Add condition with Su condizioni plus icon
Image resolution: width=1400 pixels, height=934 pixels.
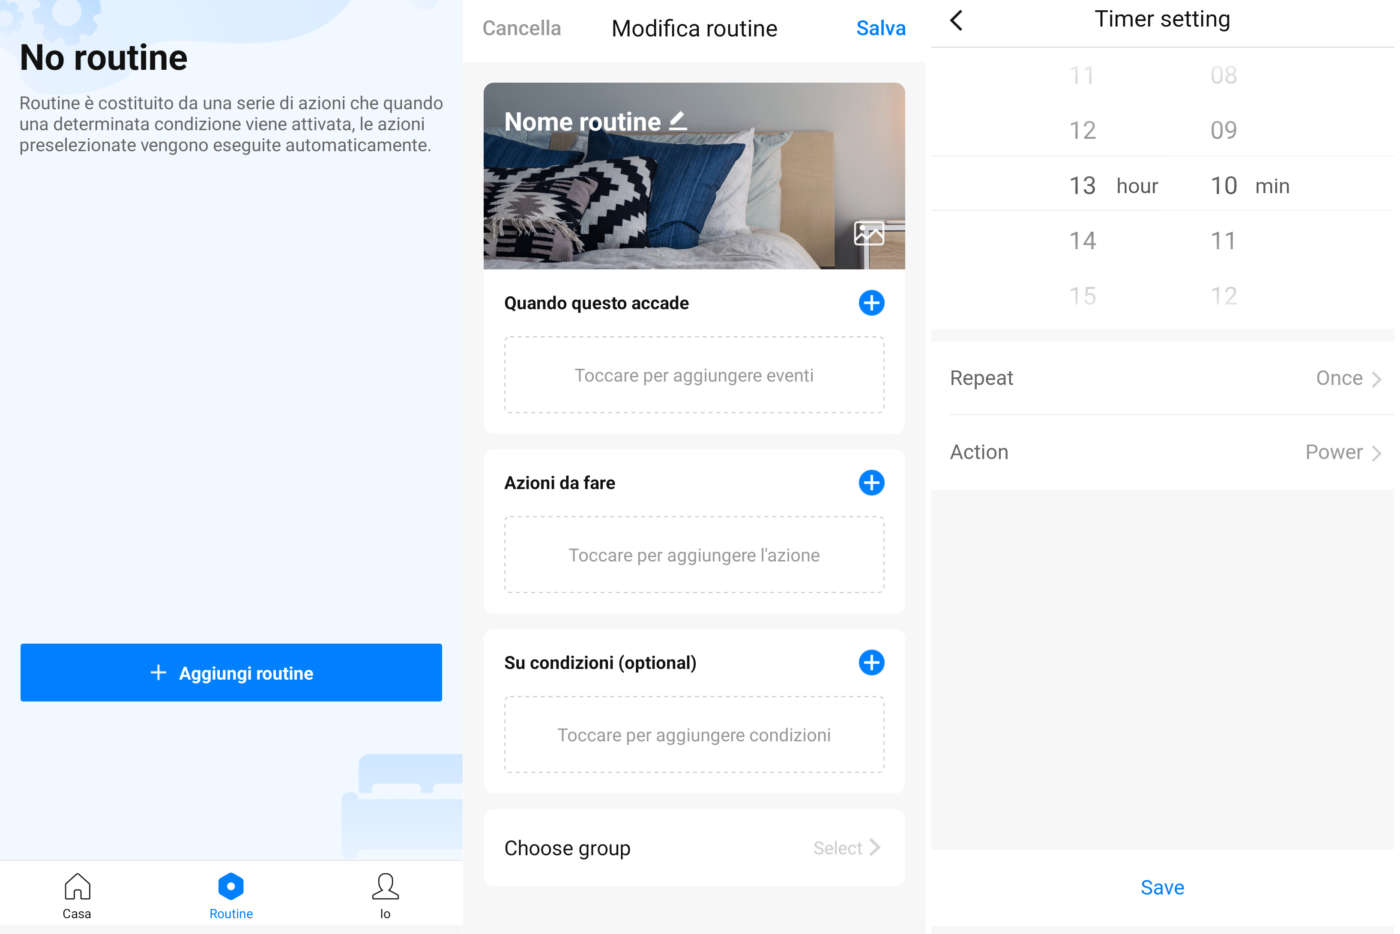tap(871, 663)
